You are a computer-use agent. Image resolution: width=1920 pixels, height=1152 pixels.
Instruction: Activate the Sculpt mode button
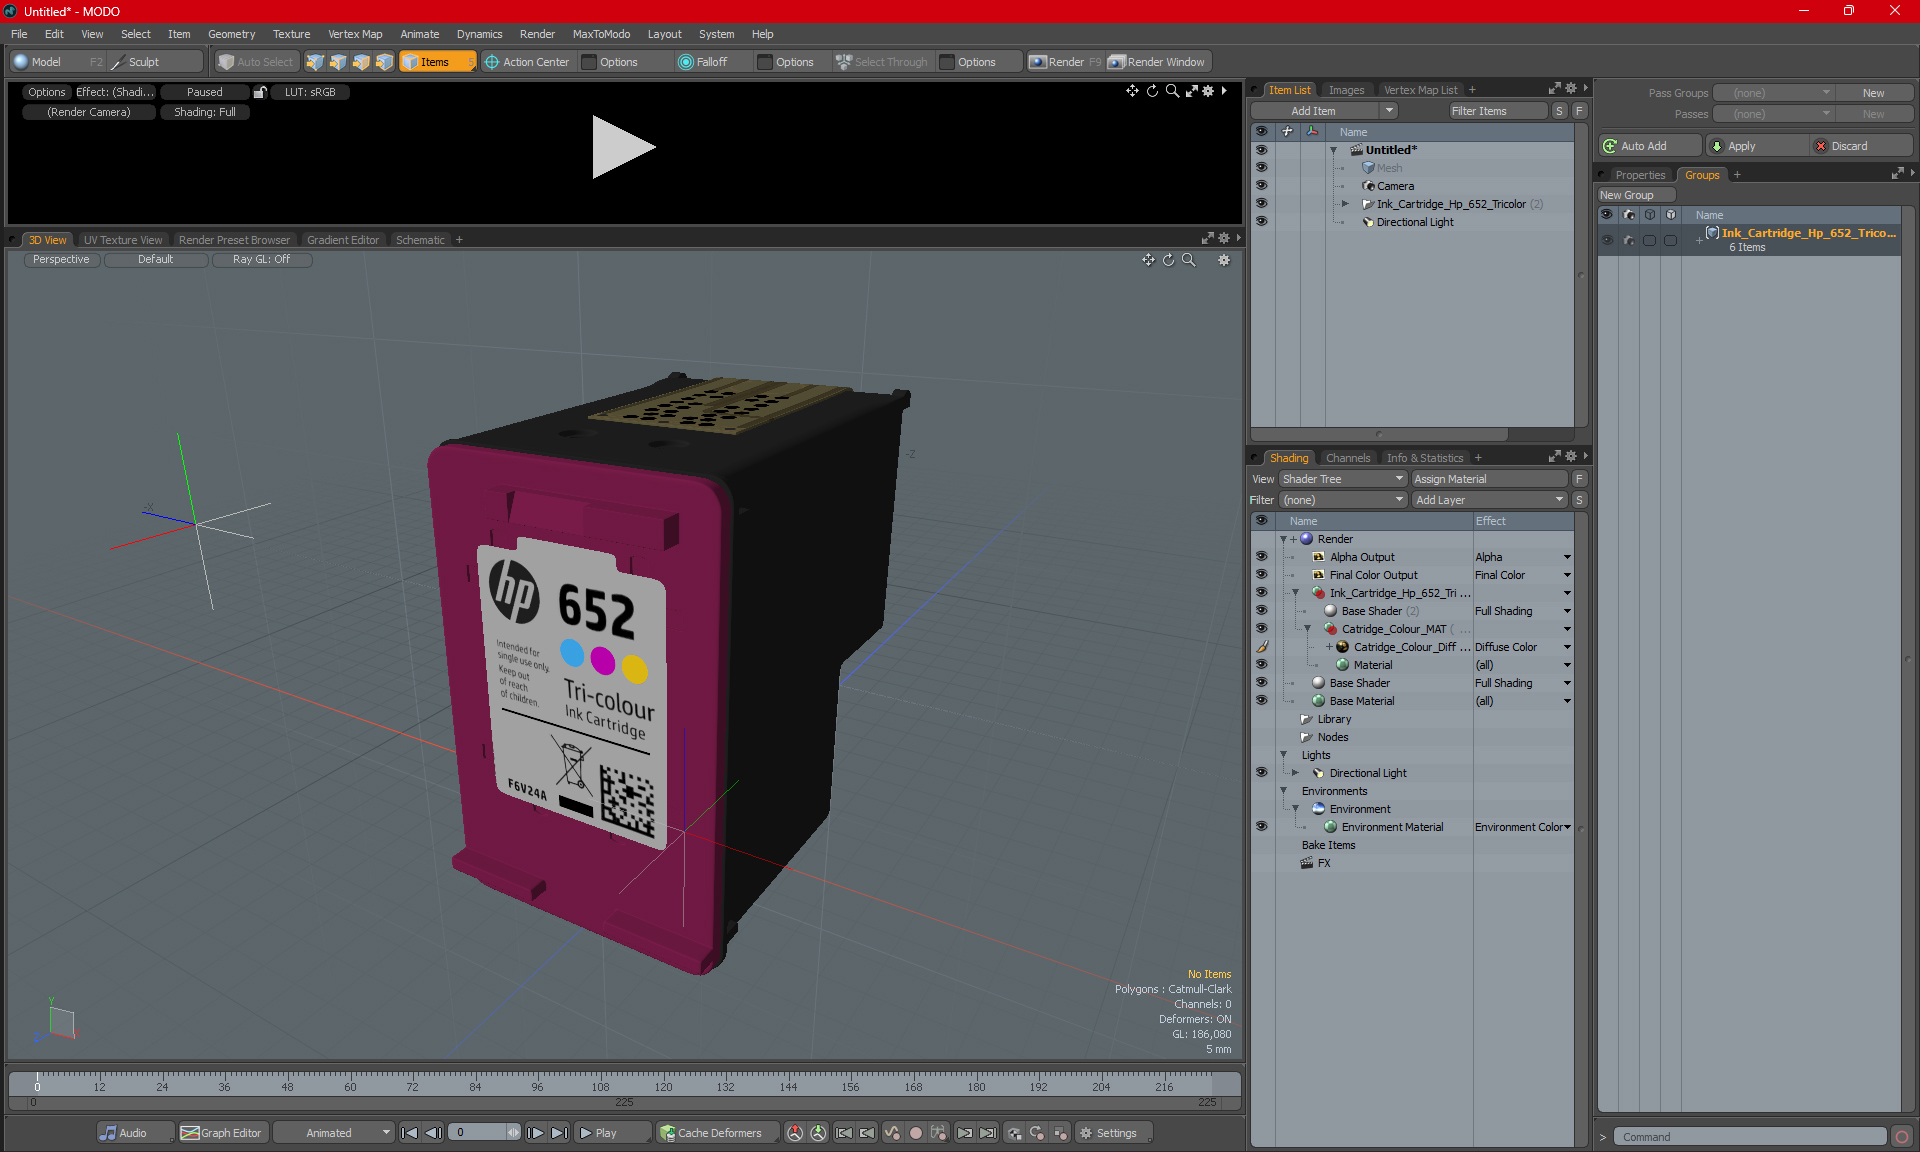[155, 62]
